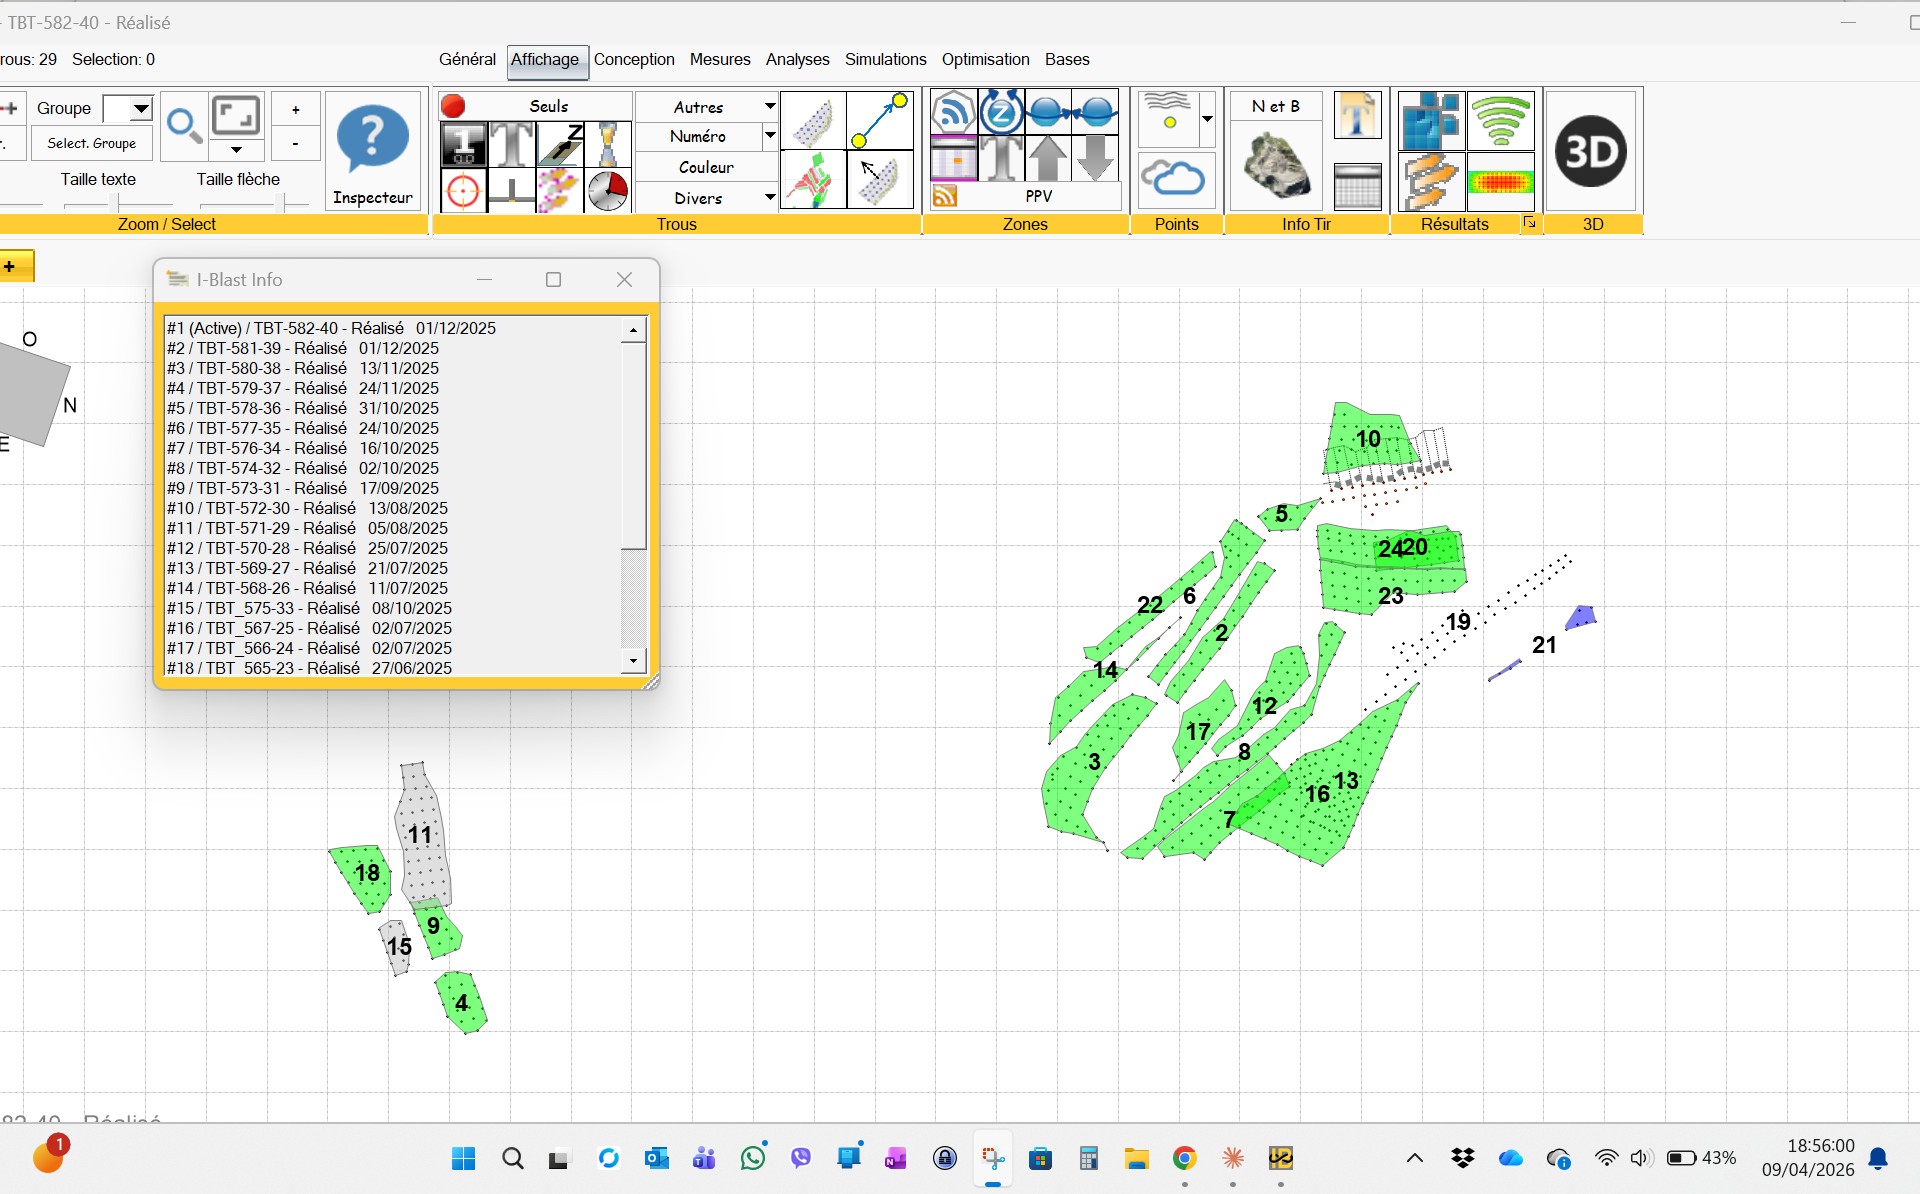Expand the Divers dropdown arrow
Viewport: 1920px width, 1194px height.
point(769,197)
